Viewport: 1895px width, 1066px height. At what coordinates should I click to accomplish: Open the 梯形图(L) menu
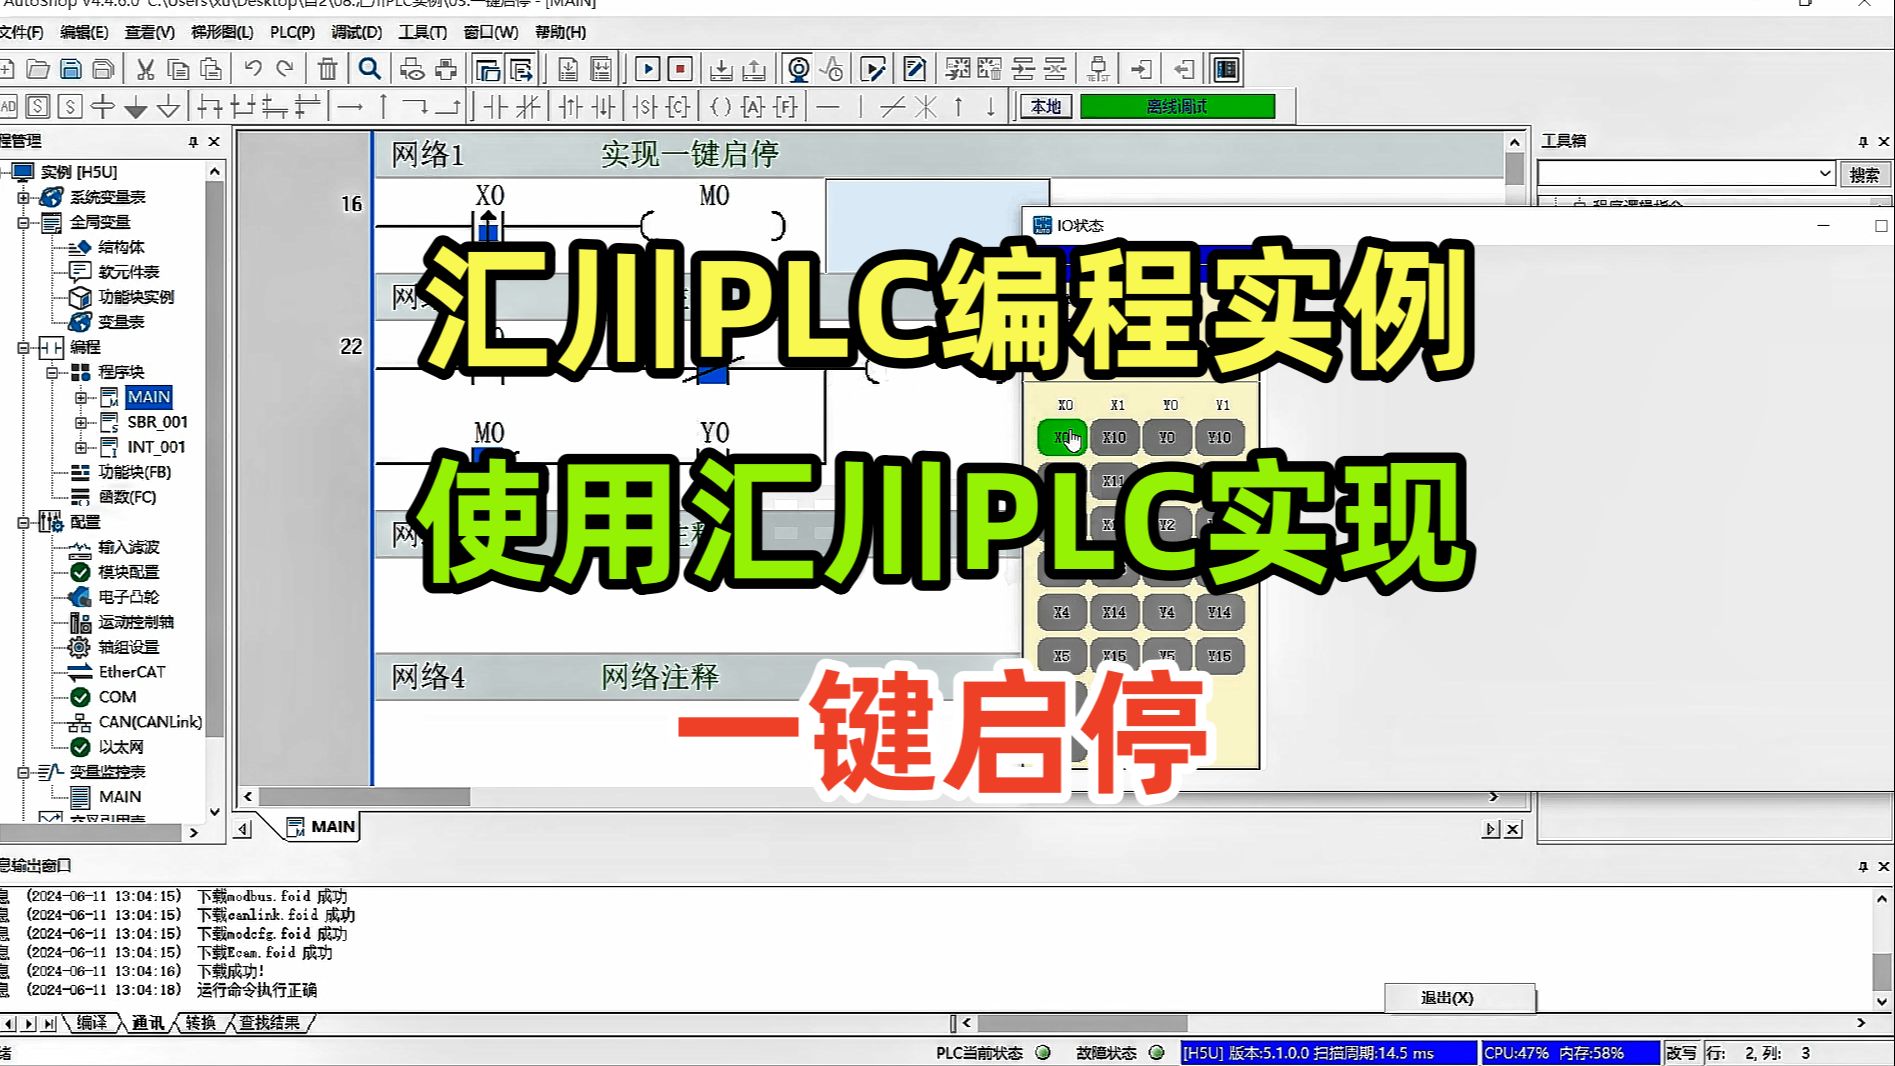click(x=222, y=32)
